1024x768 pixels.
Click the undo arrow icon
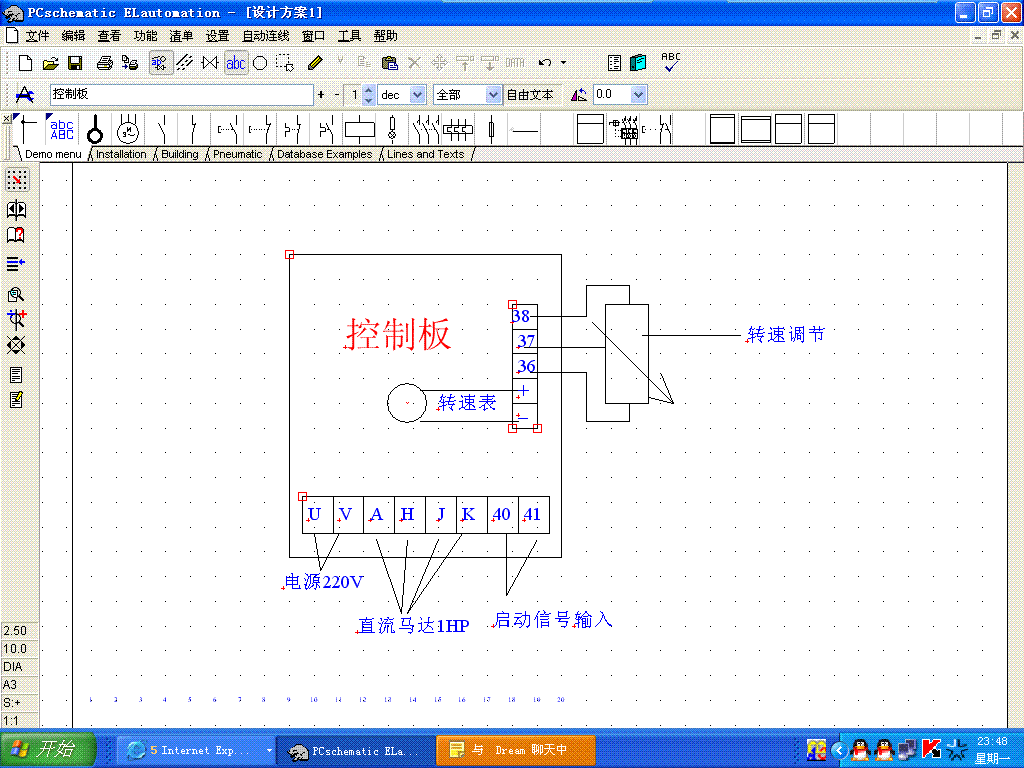point(545,63)
